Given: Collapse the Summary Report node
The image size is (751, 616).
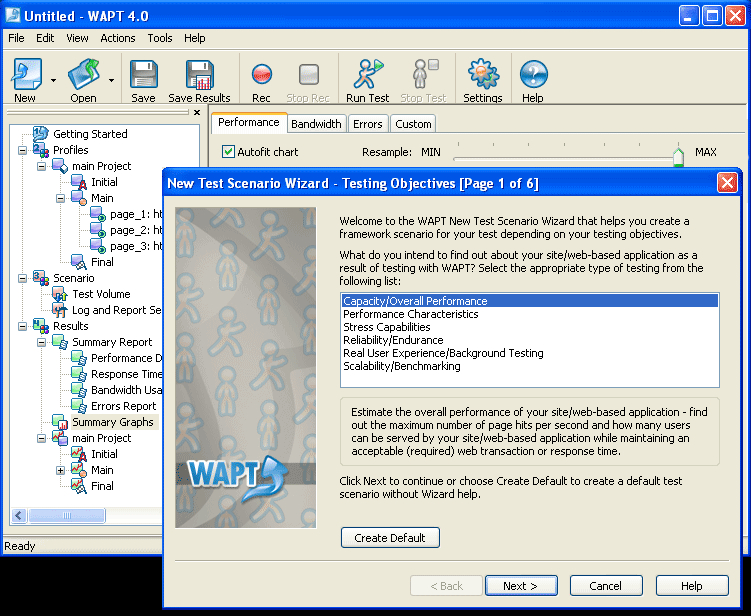Looking at the screenshot, I should coord(41,342).
